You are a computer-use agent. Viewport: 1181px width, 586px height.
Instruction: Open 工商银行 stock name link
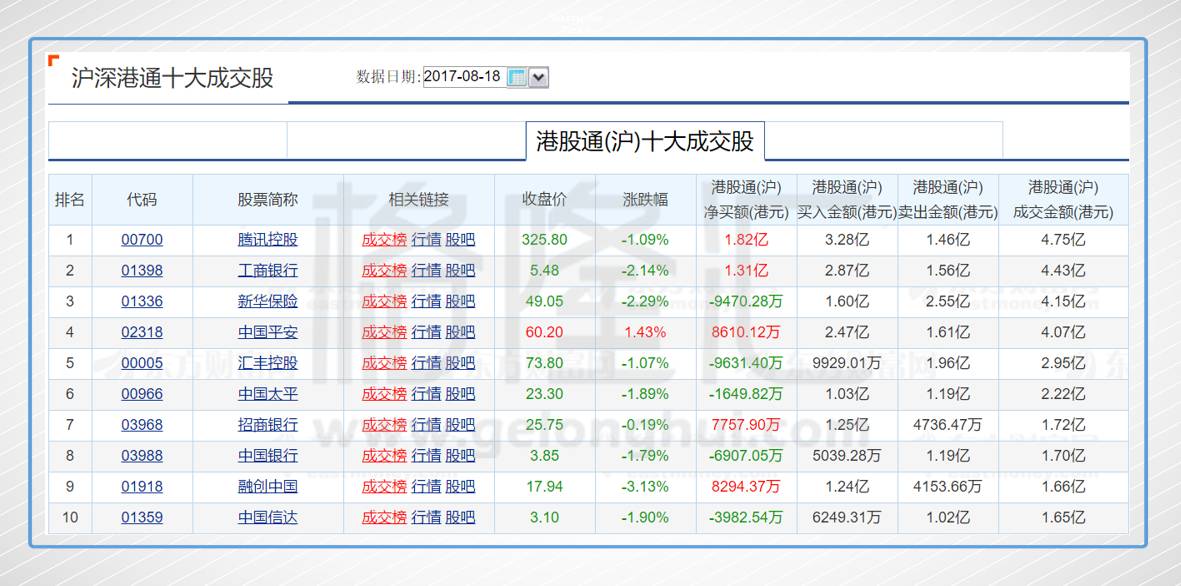point(268,270)
